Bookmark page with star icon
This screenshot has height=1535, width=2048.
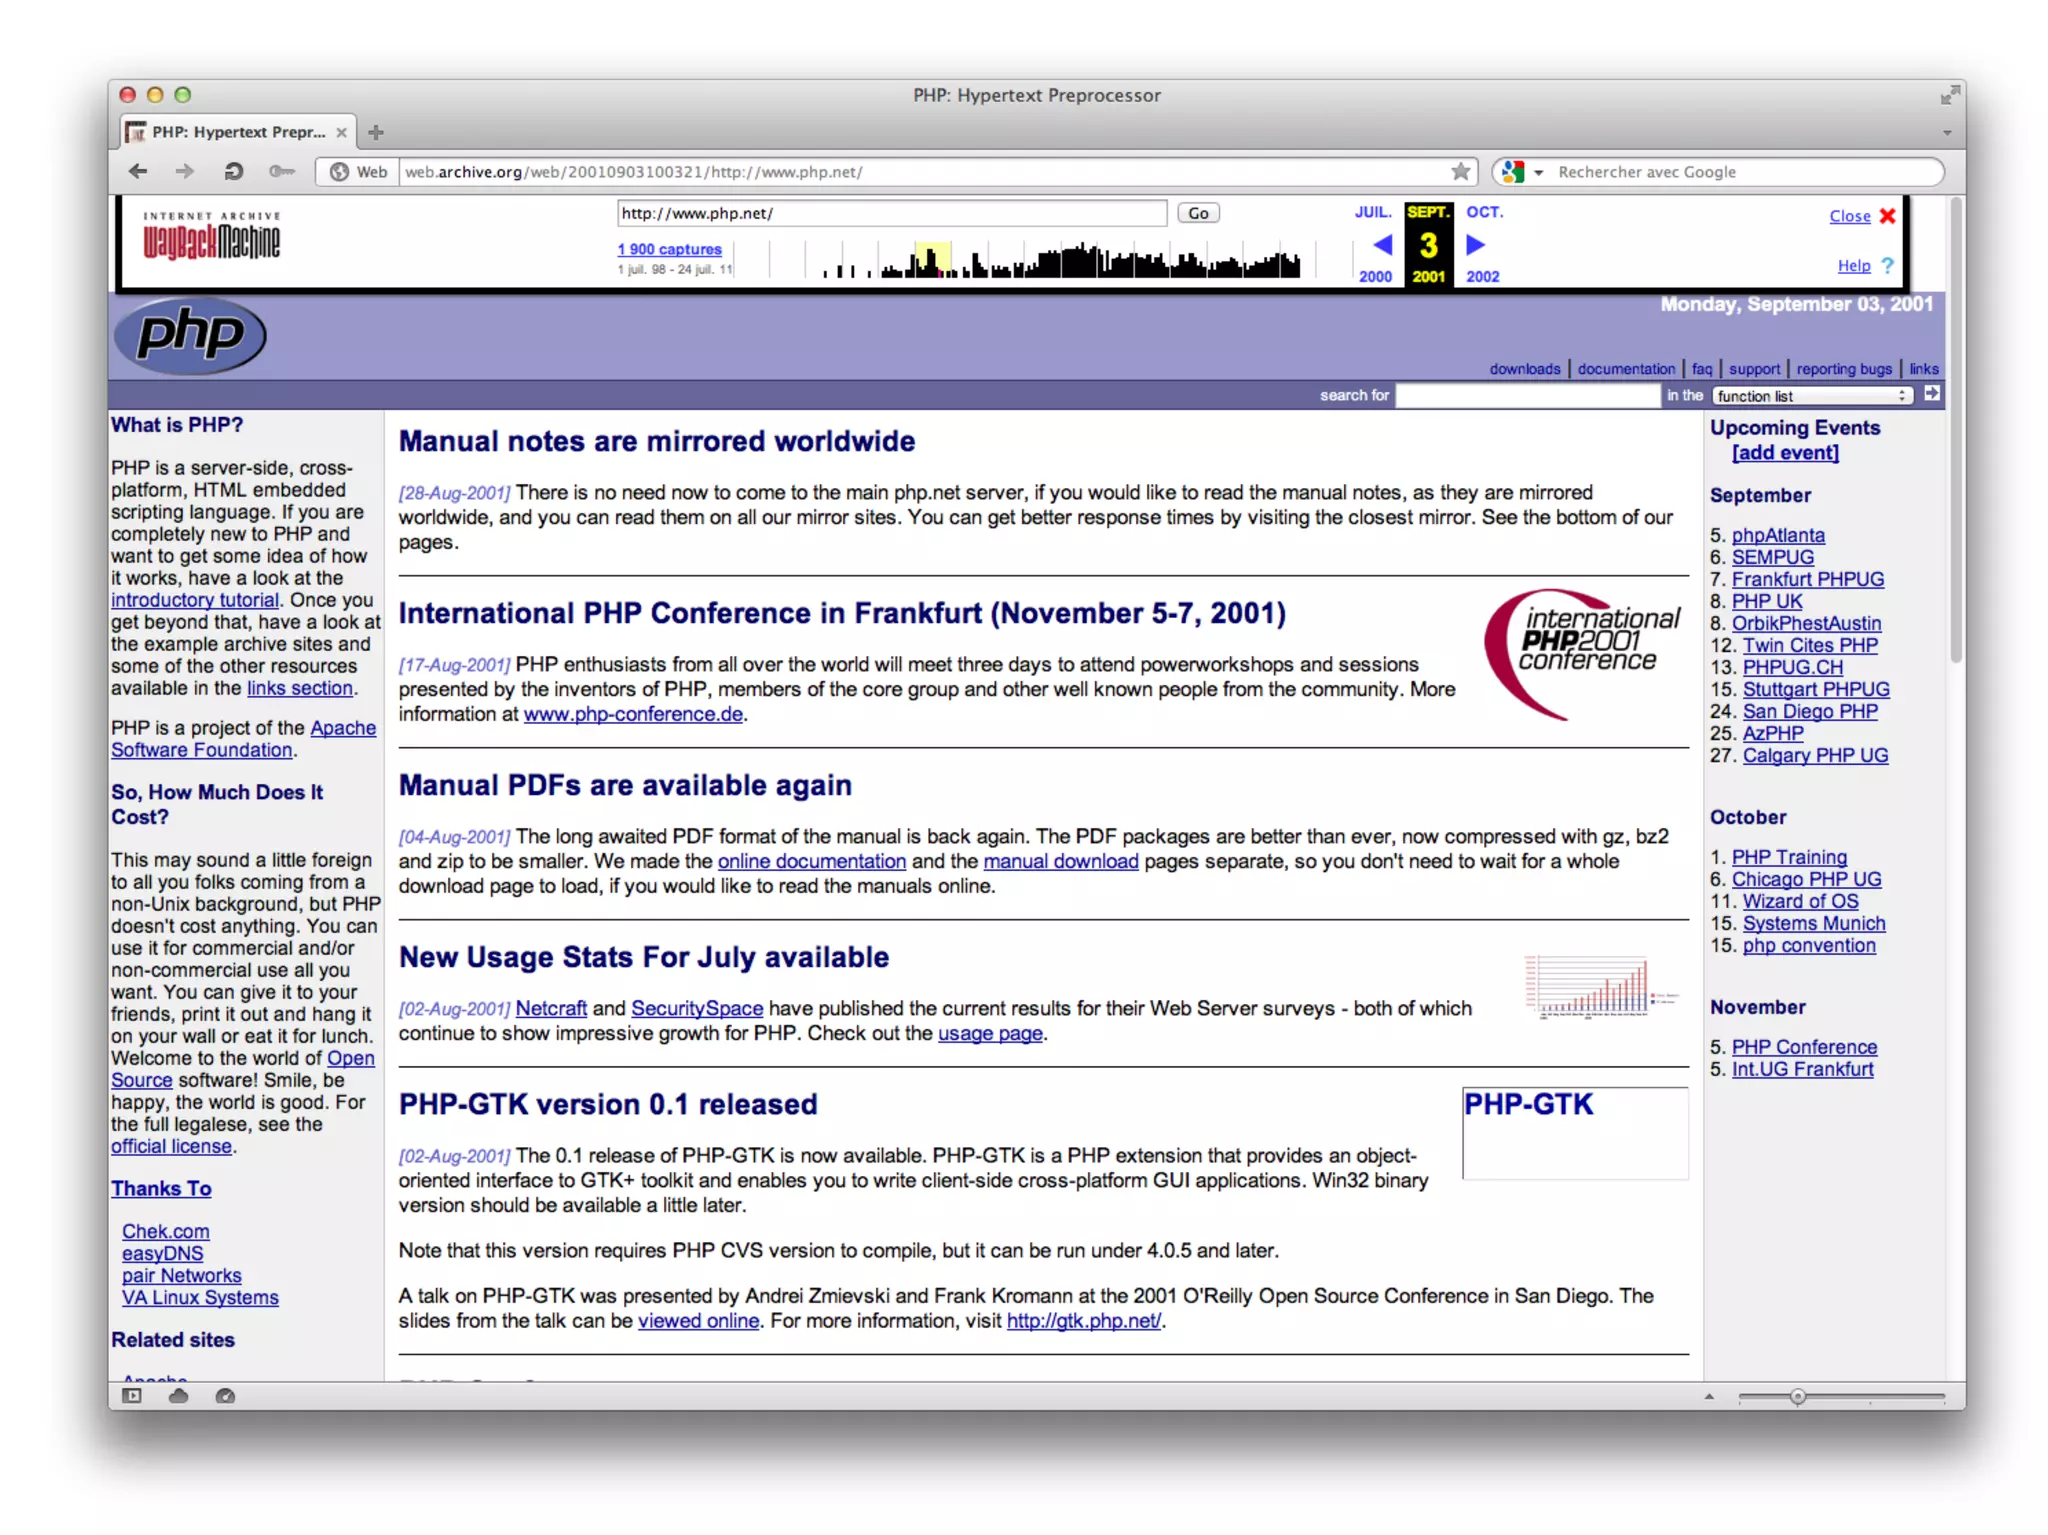point(1460,171)
